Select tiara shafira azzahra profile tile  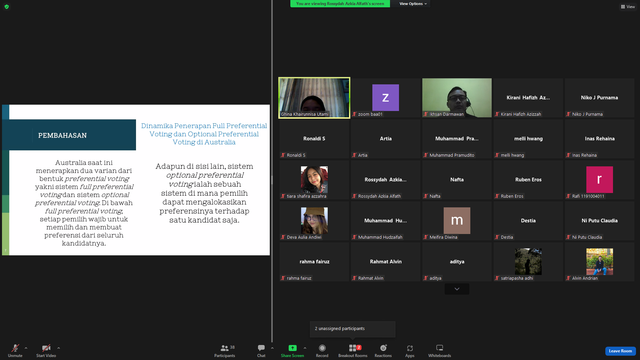(x=314, y=180)
